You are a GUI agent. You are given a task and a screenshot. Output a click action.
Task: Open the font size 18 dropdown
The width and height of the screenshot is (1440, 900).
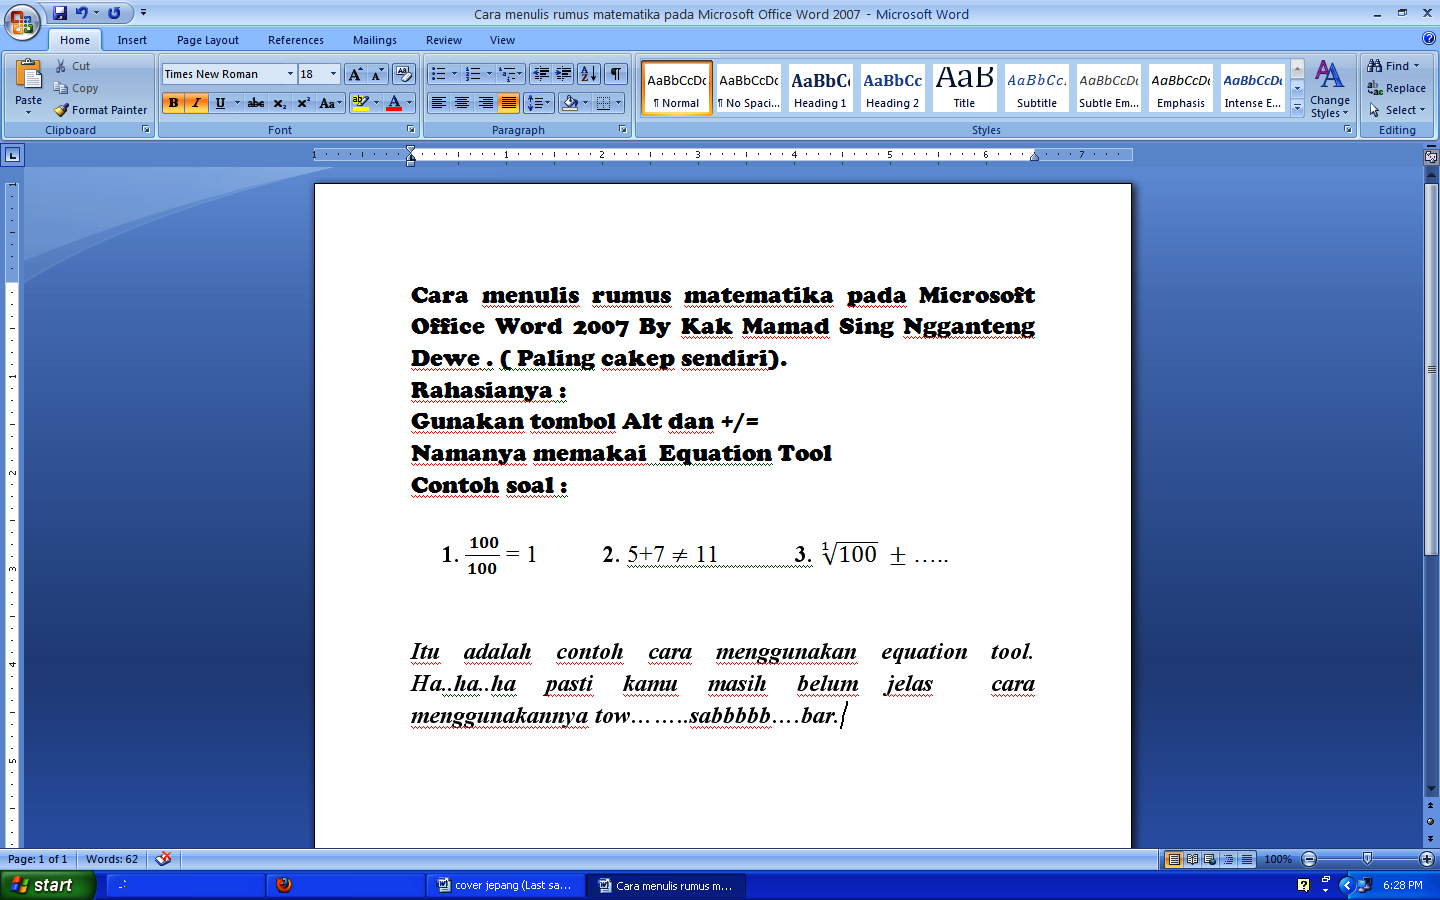(x=334, y=74)
